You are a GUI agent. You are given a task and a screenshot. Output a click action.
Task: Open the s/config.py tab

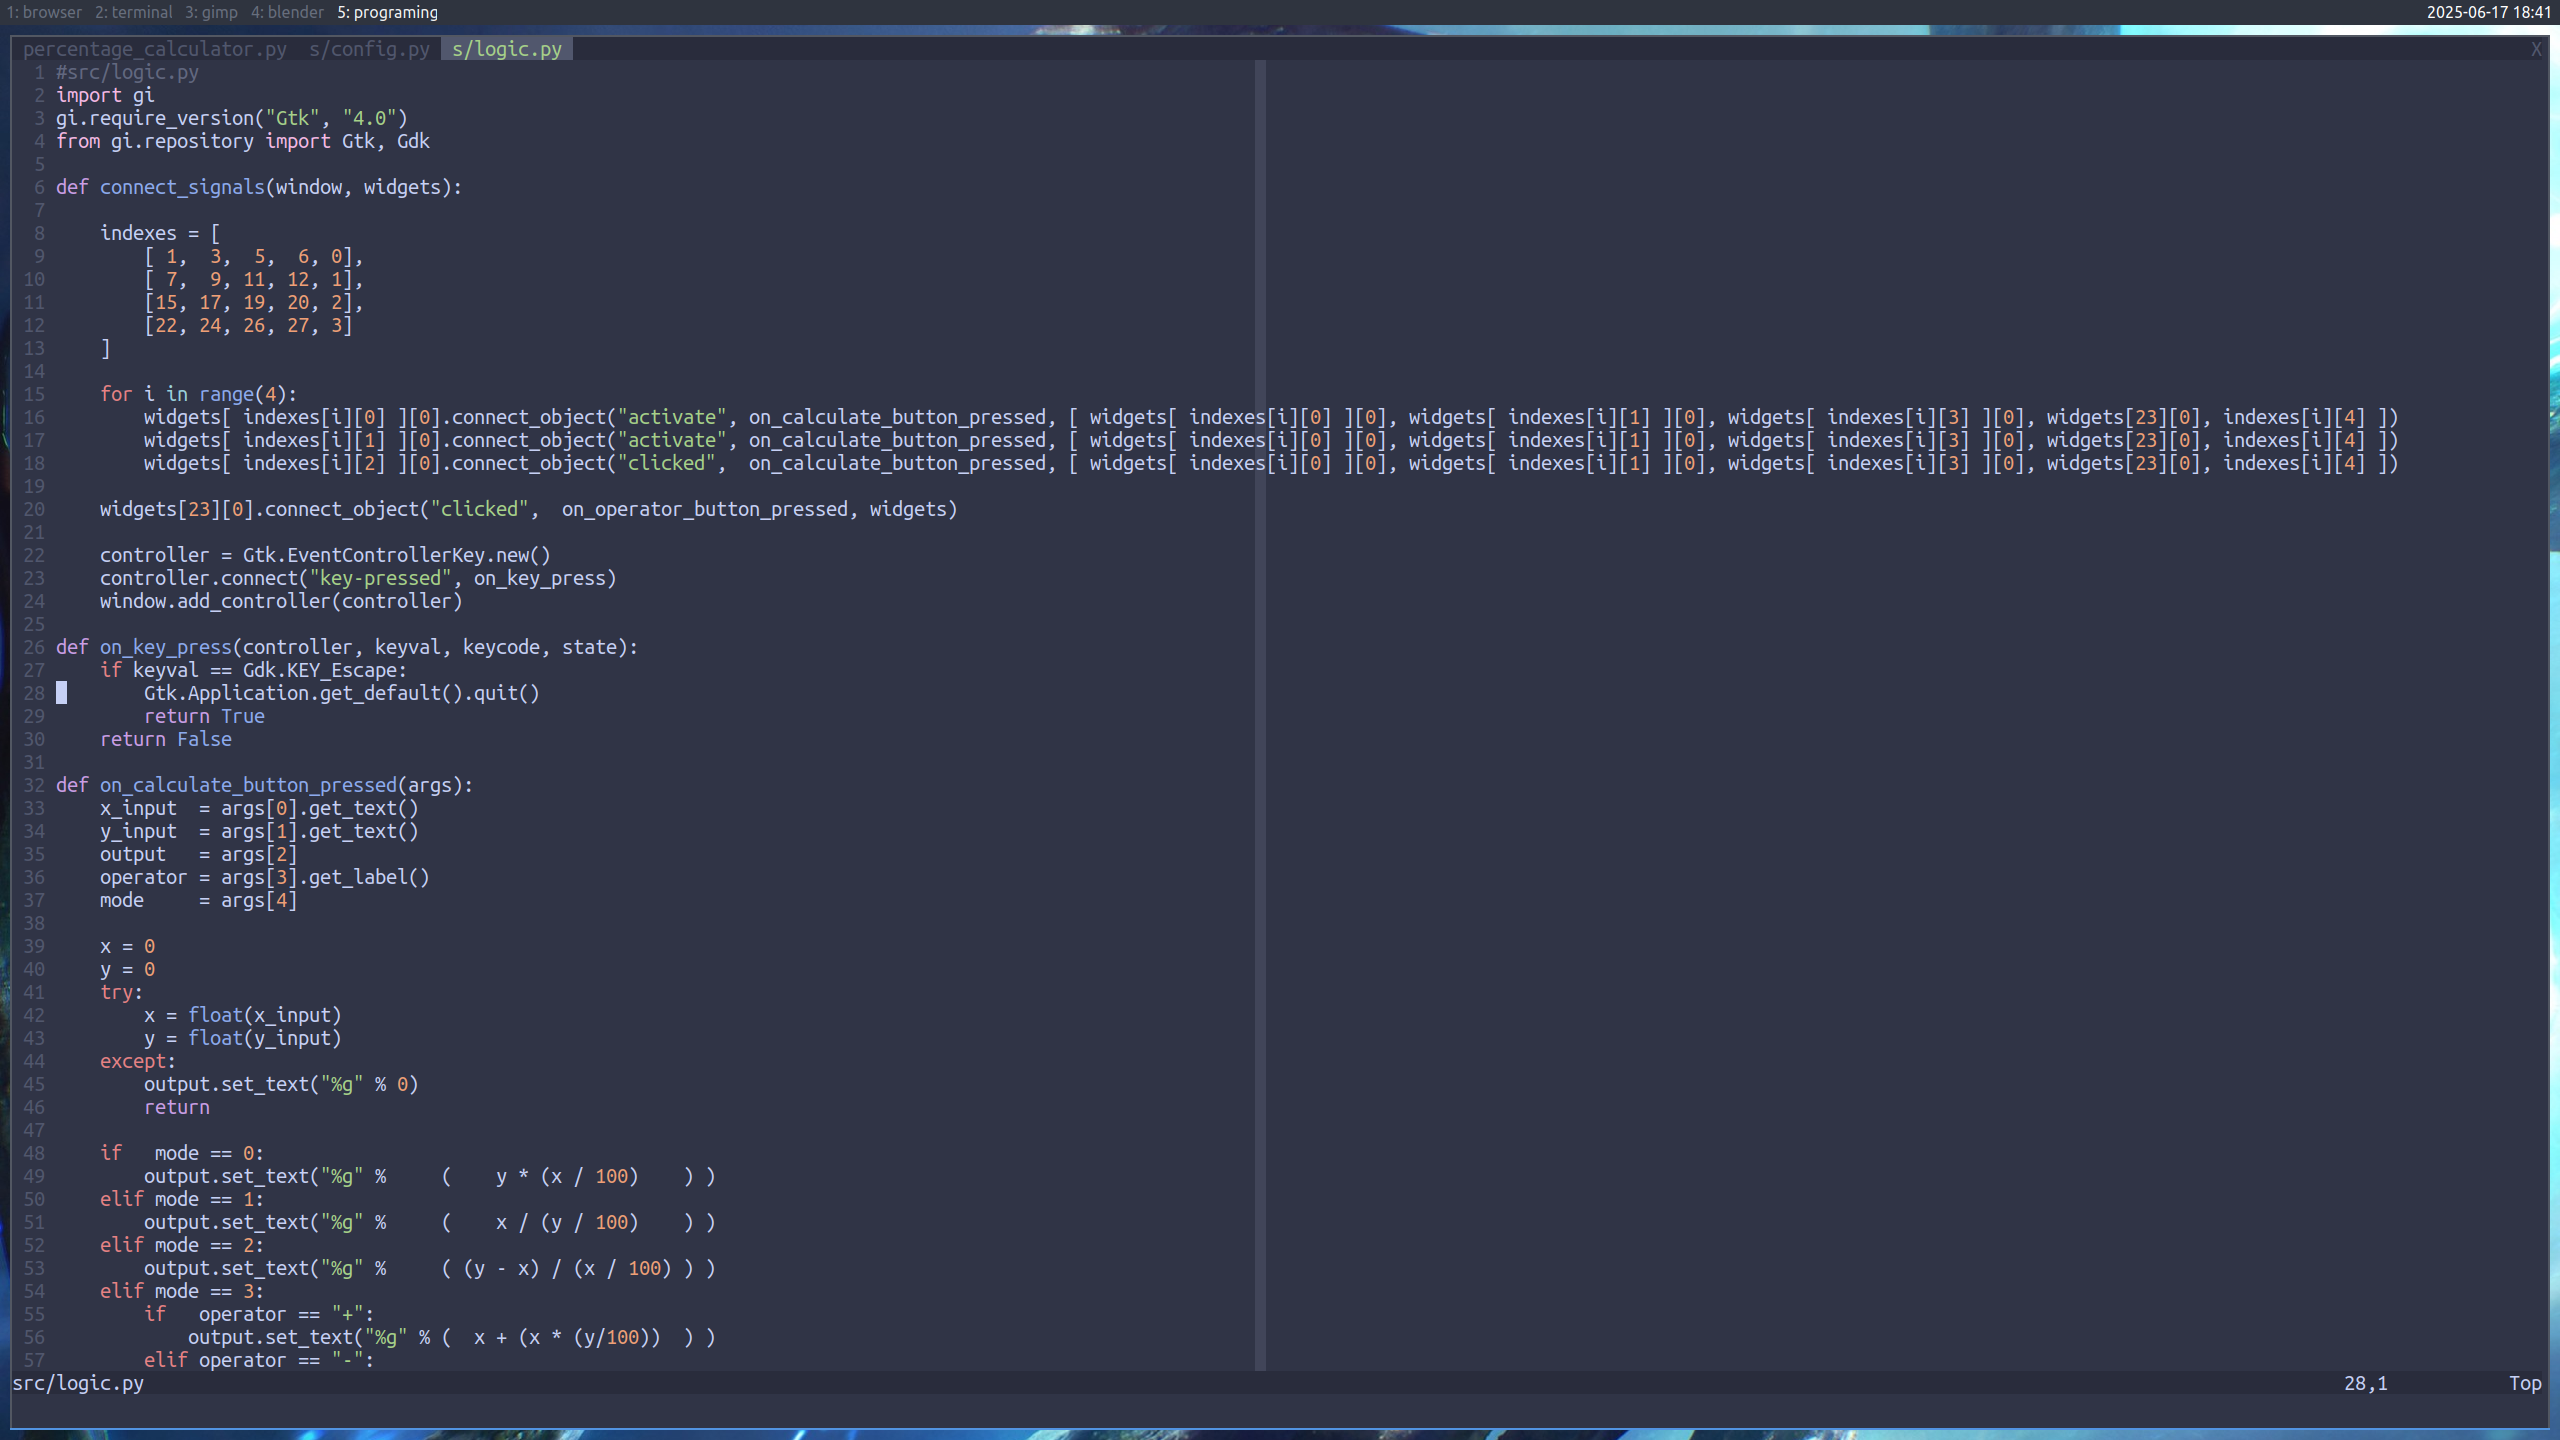tap(369, 49)
